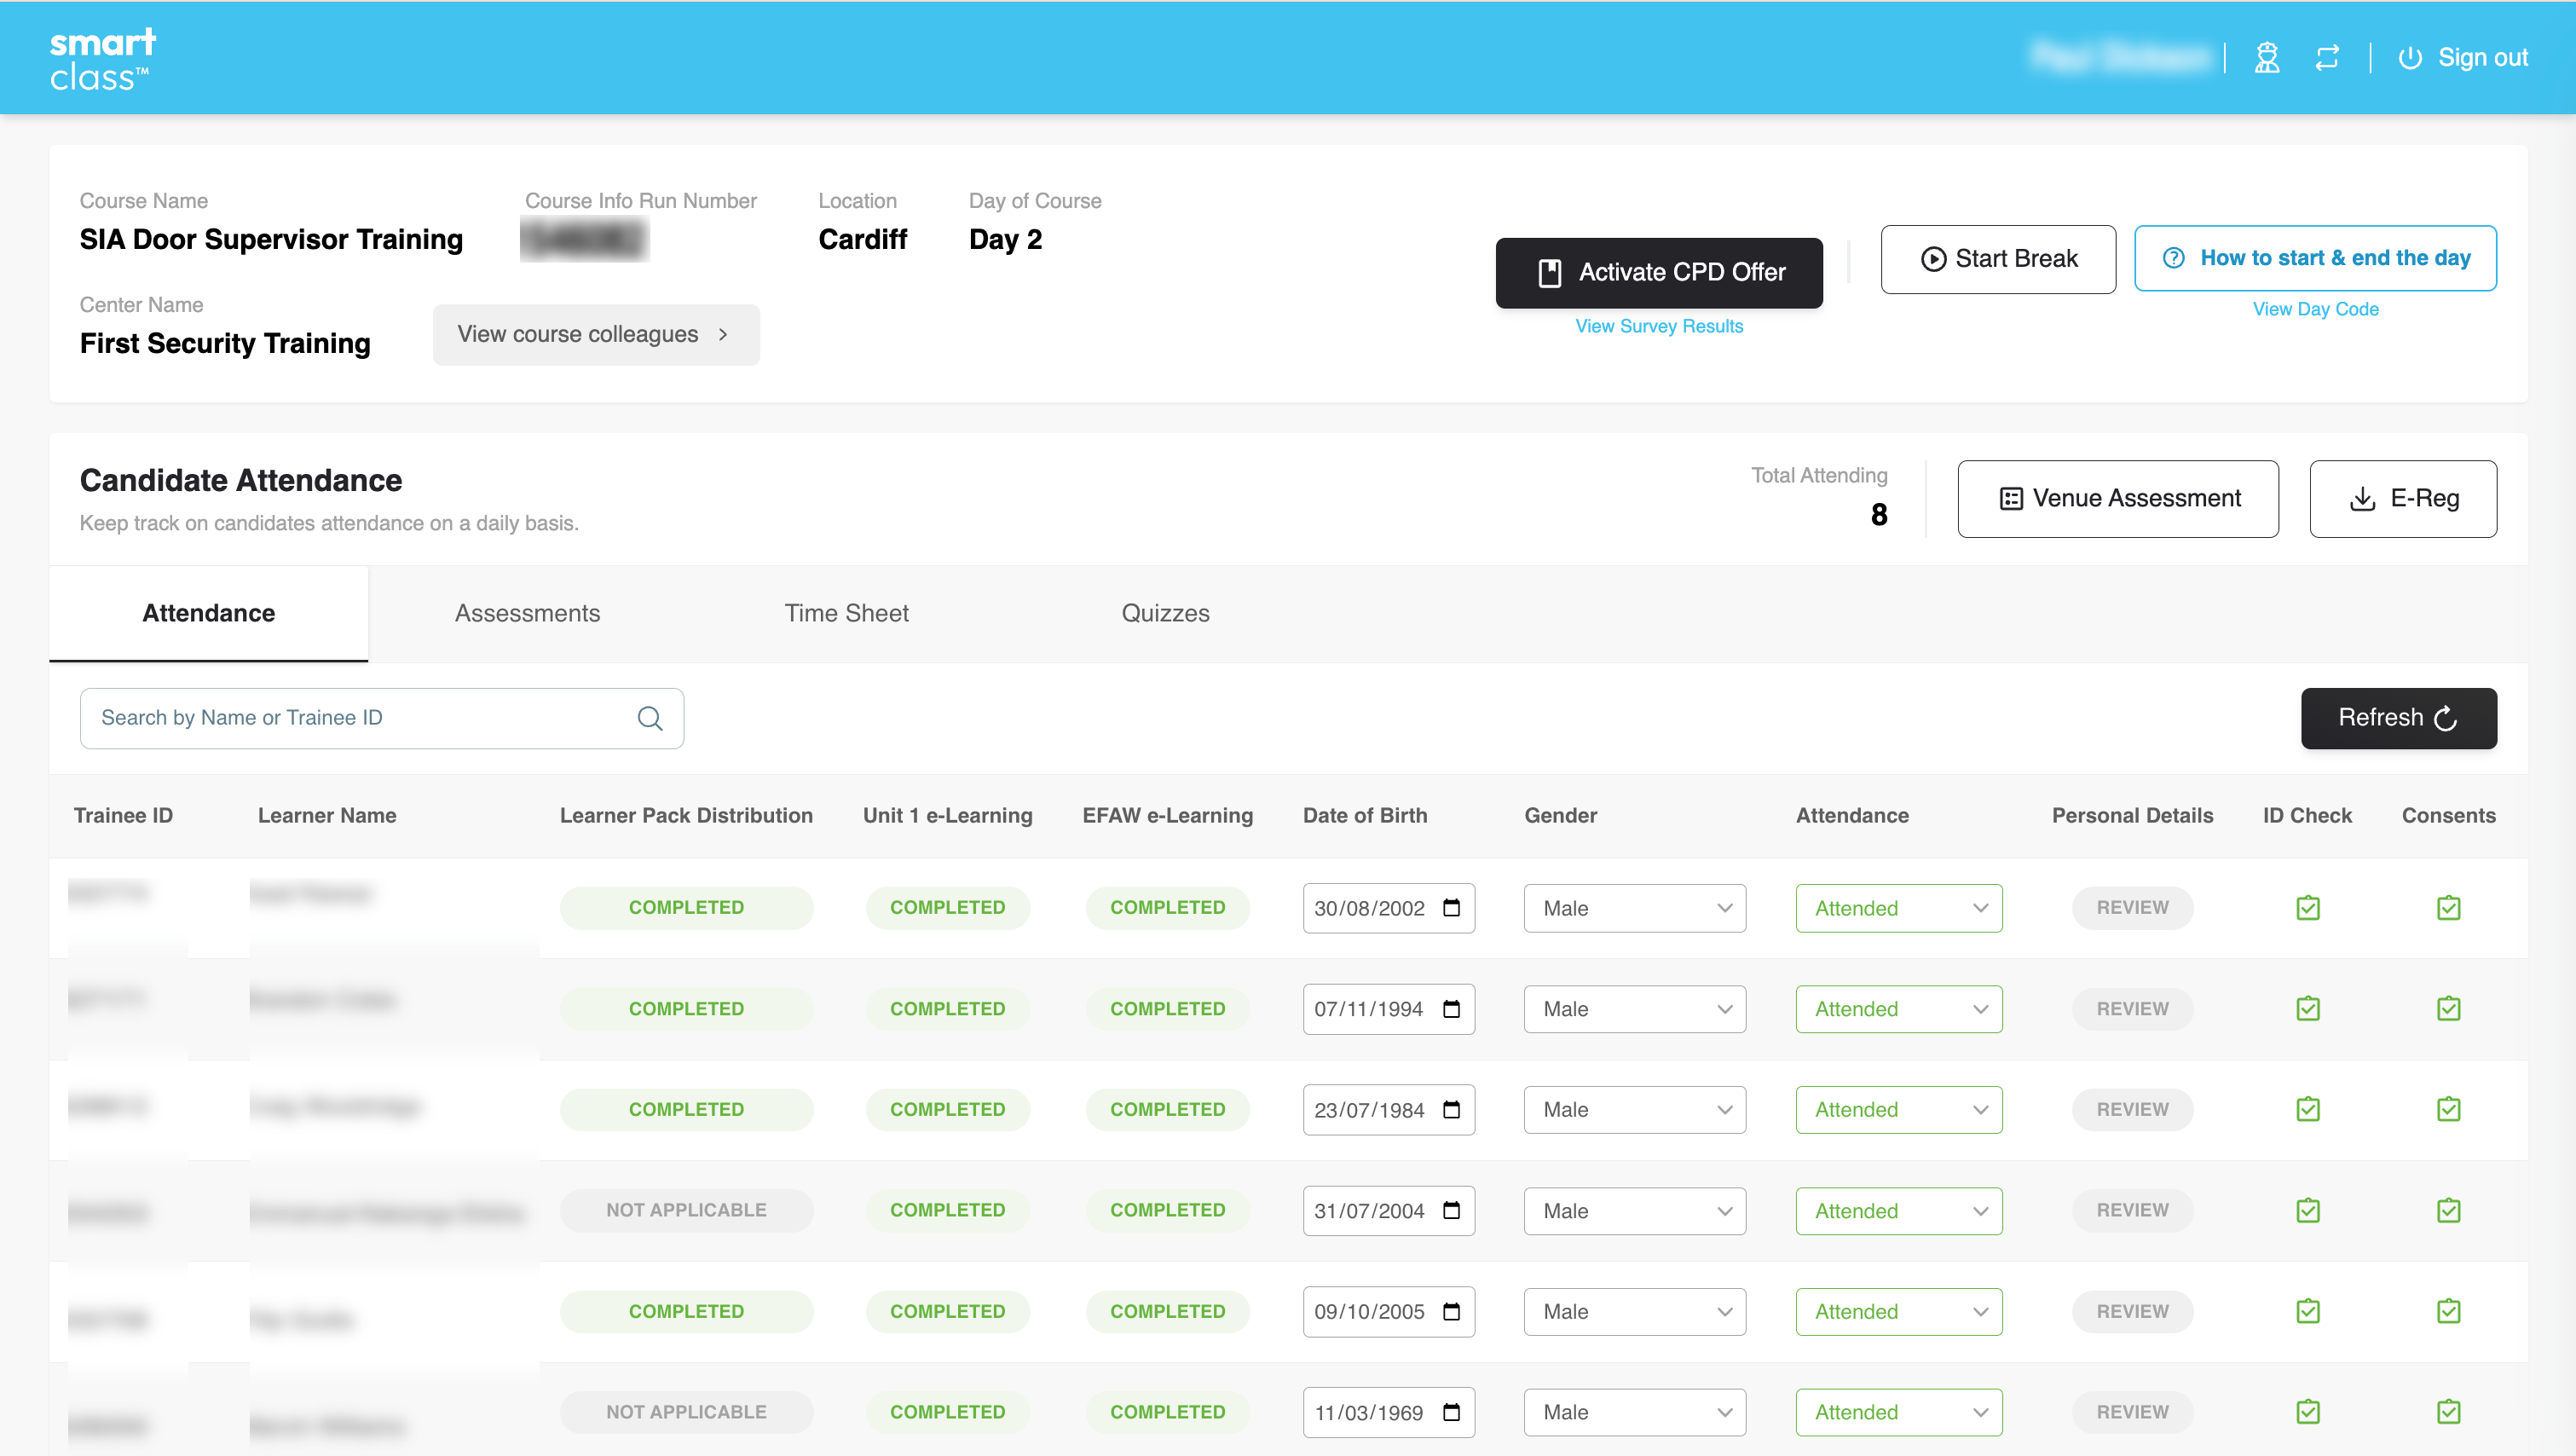
Task: Click the Refresh button
Action: (2398, 718)
